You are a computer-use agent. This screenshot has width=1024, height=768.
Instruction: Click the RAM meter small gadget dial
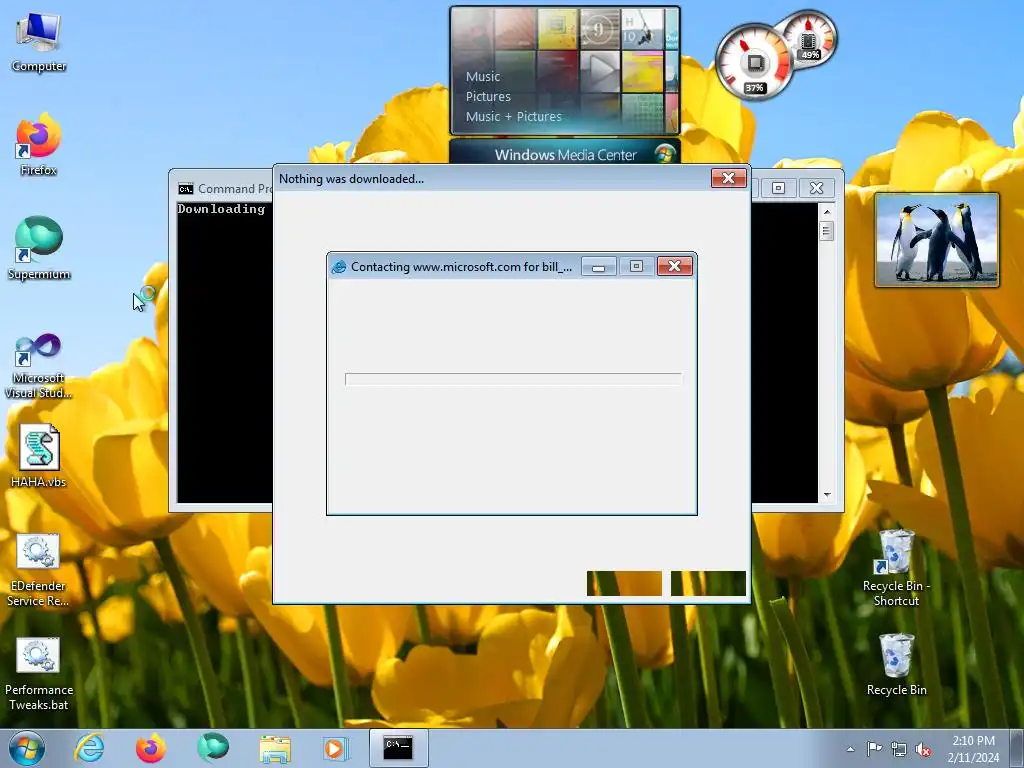click(x=809, y=39)
